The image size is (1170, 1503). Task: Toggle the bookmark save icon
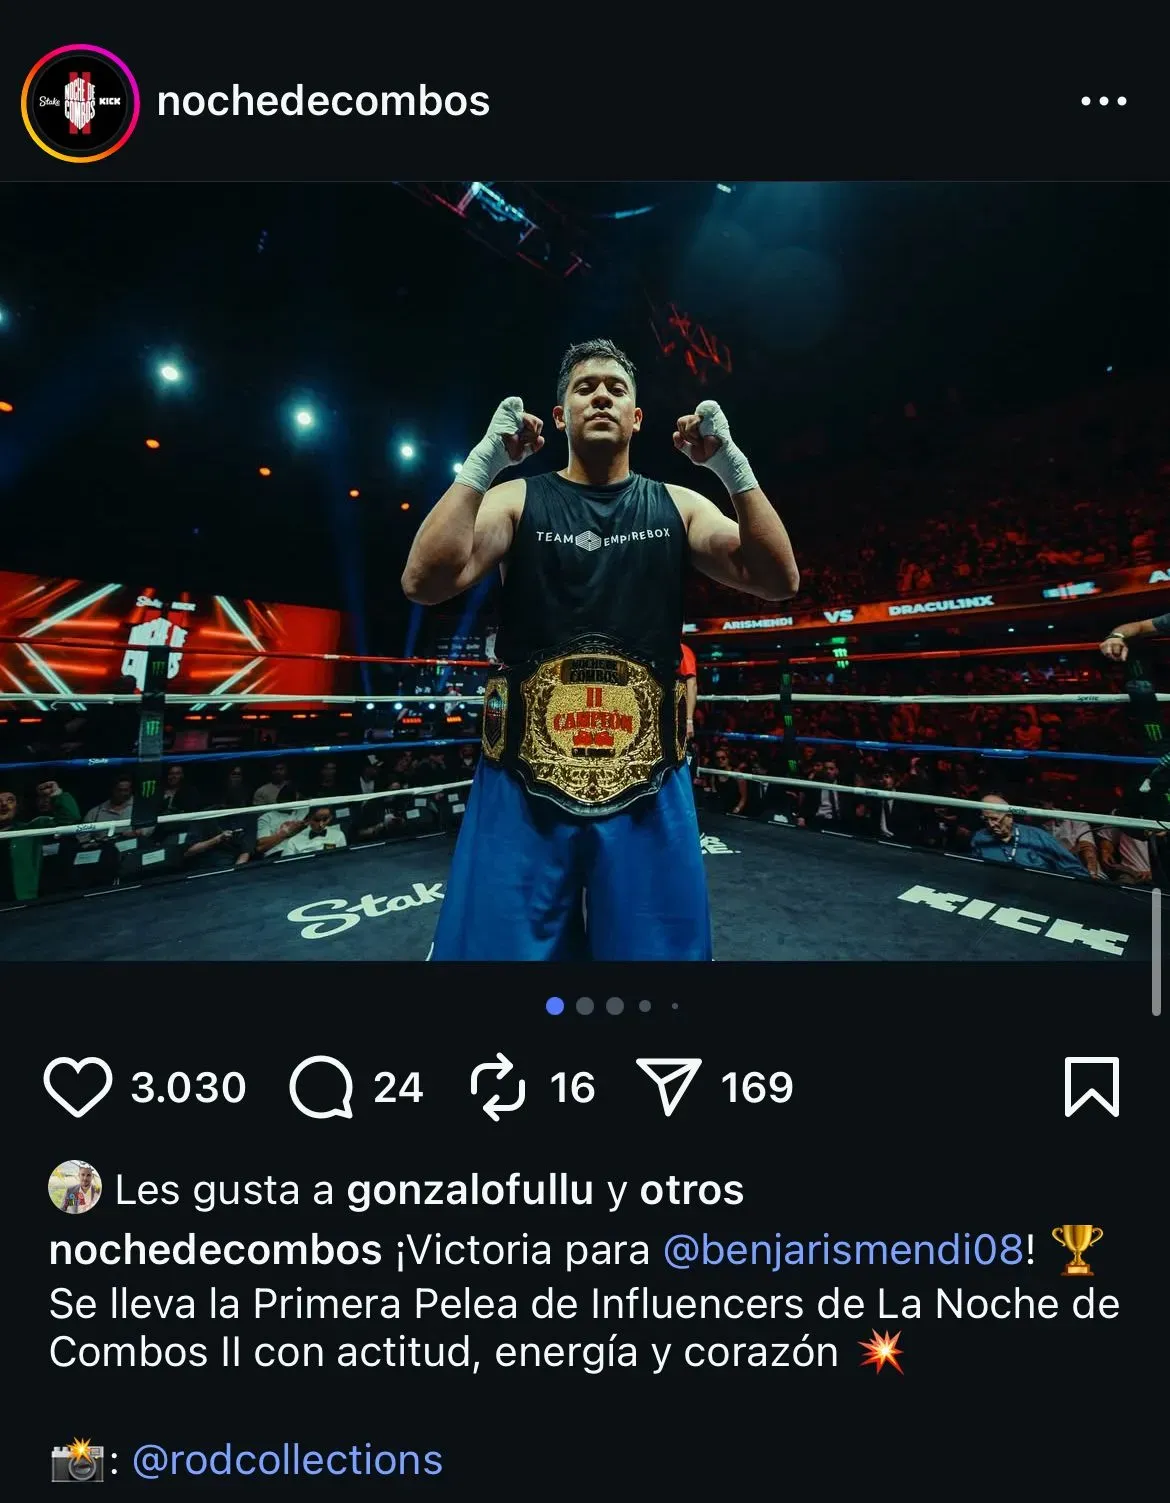tap(1091, 1087)
